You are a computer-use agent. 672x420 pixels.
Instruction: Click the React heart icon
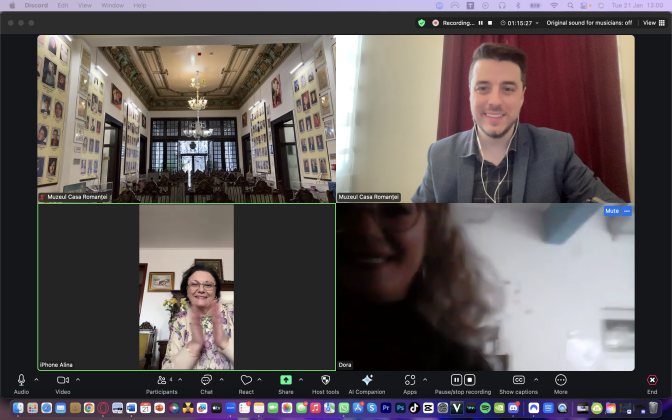[246, 381]
